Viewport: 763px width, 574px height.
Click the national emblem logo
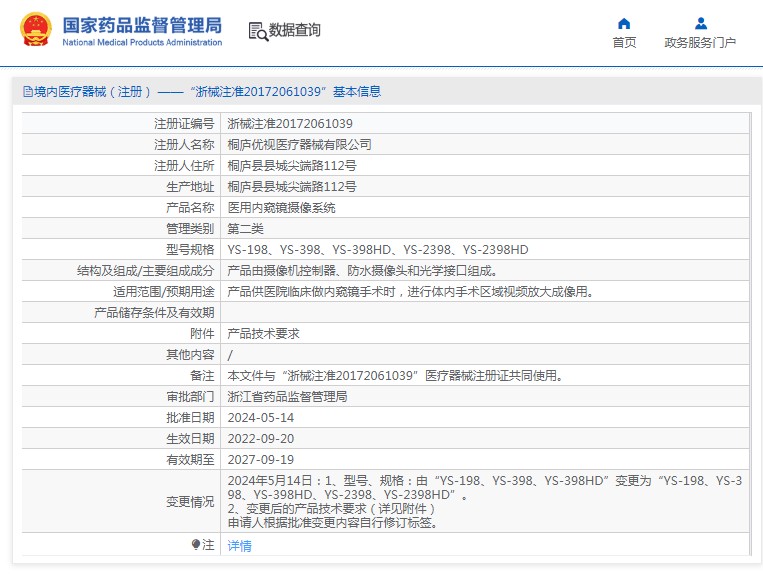click(36, 29)
